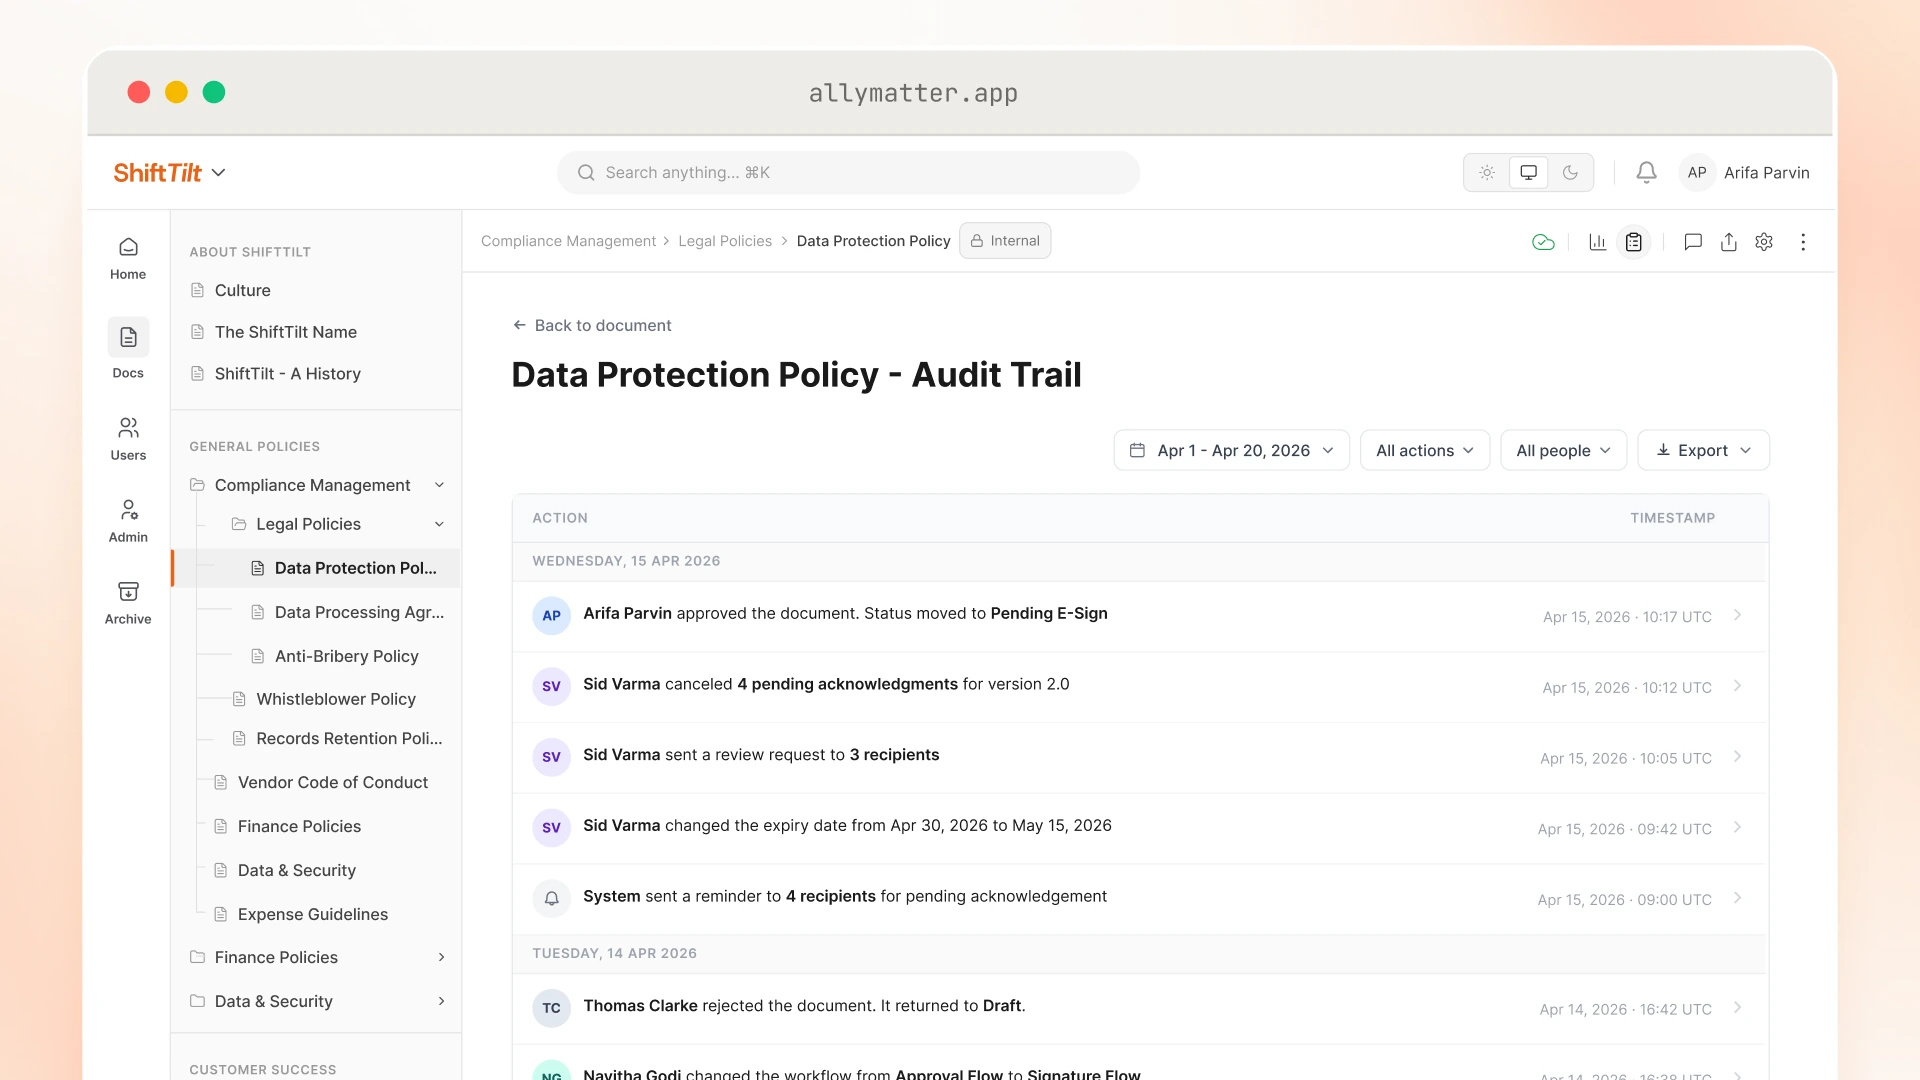Open document settings gear icon
The image size is (1920, 1080).
1764,242
